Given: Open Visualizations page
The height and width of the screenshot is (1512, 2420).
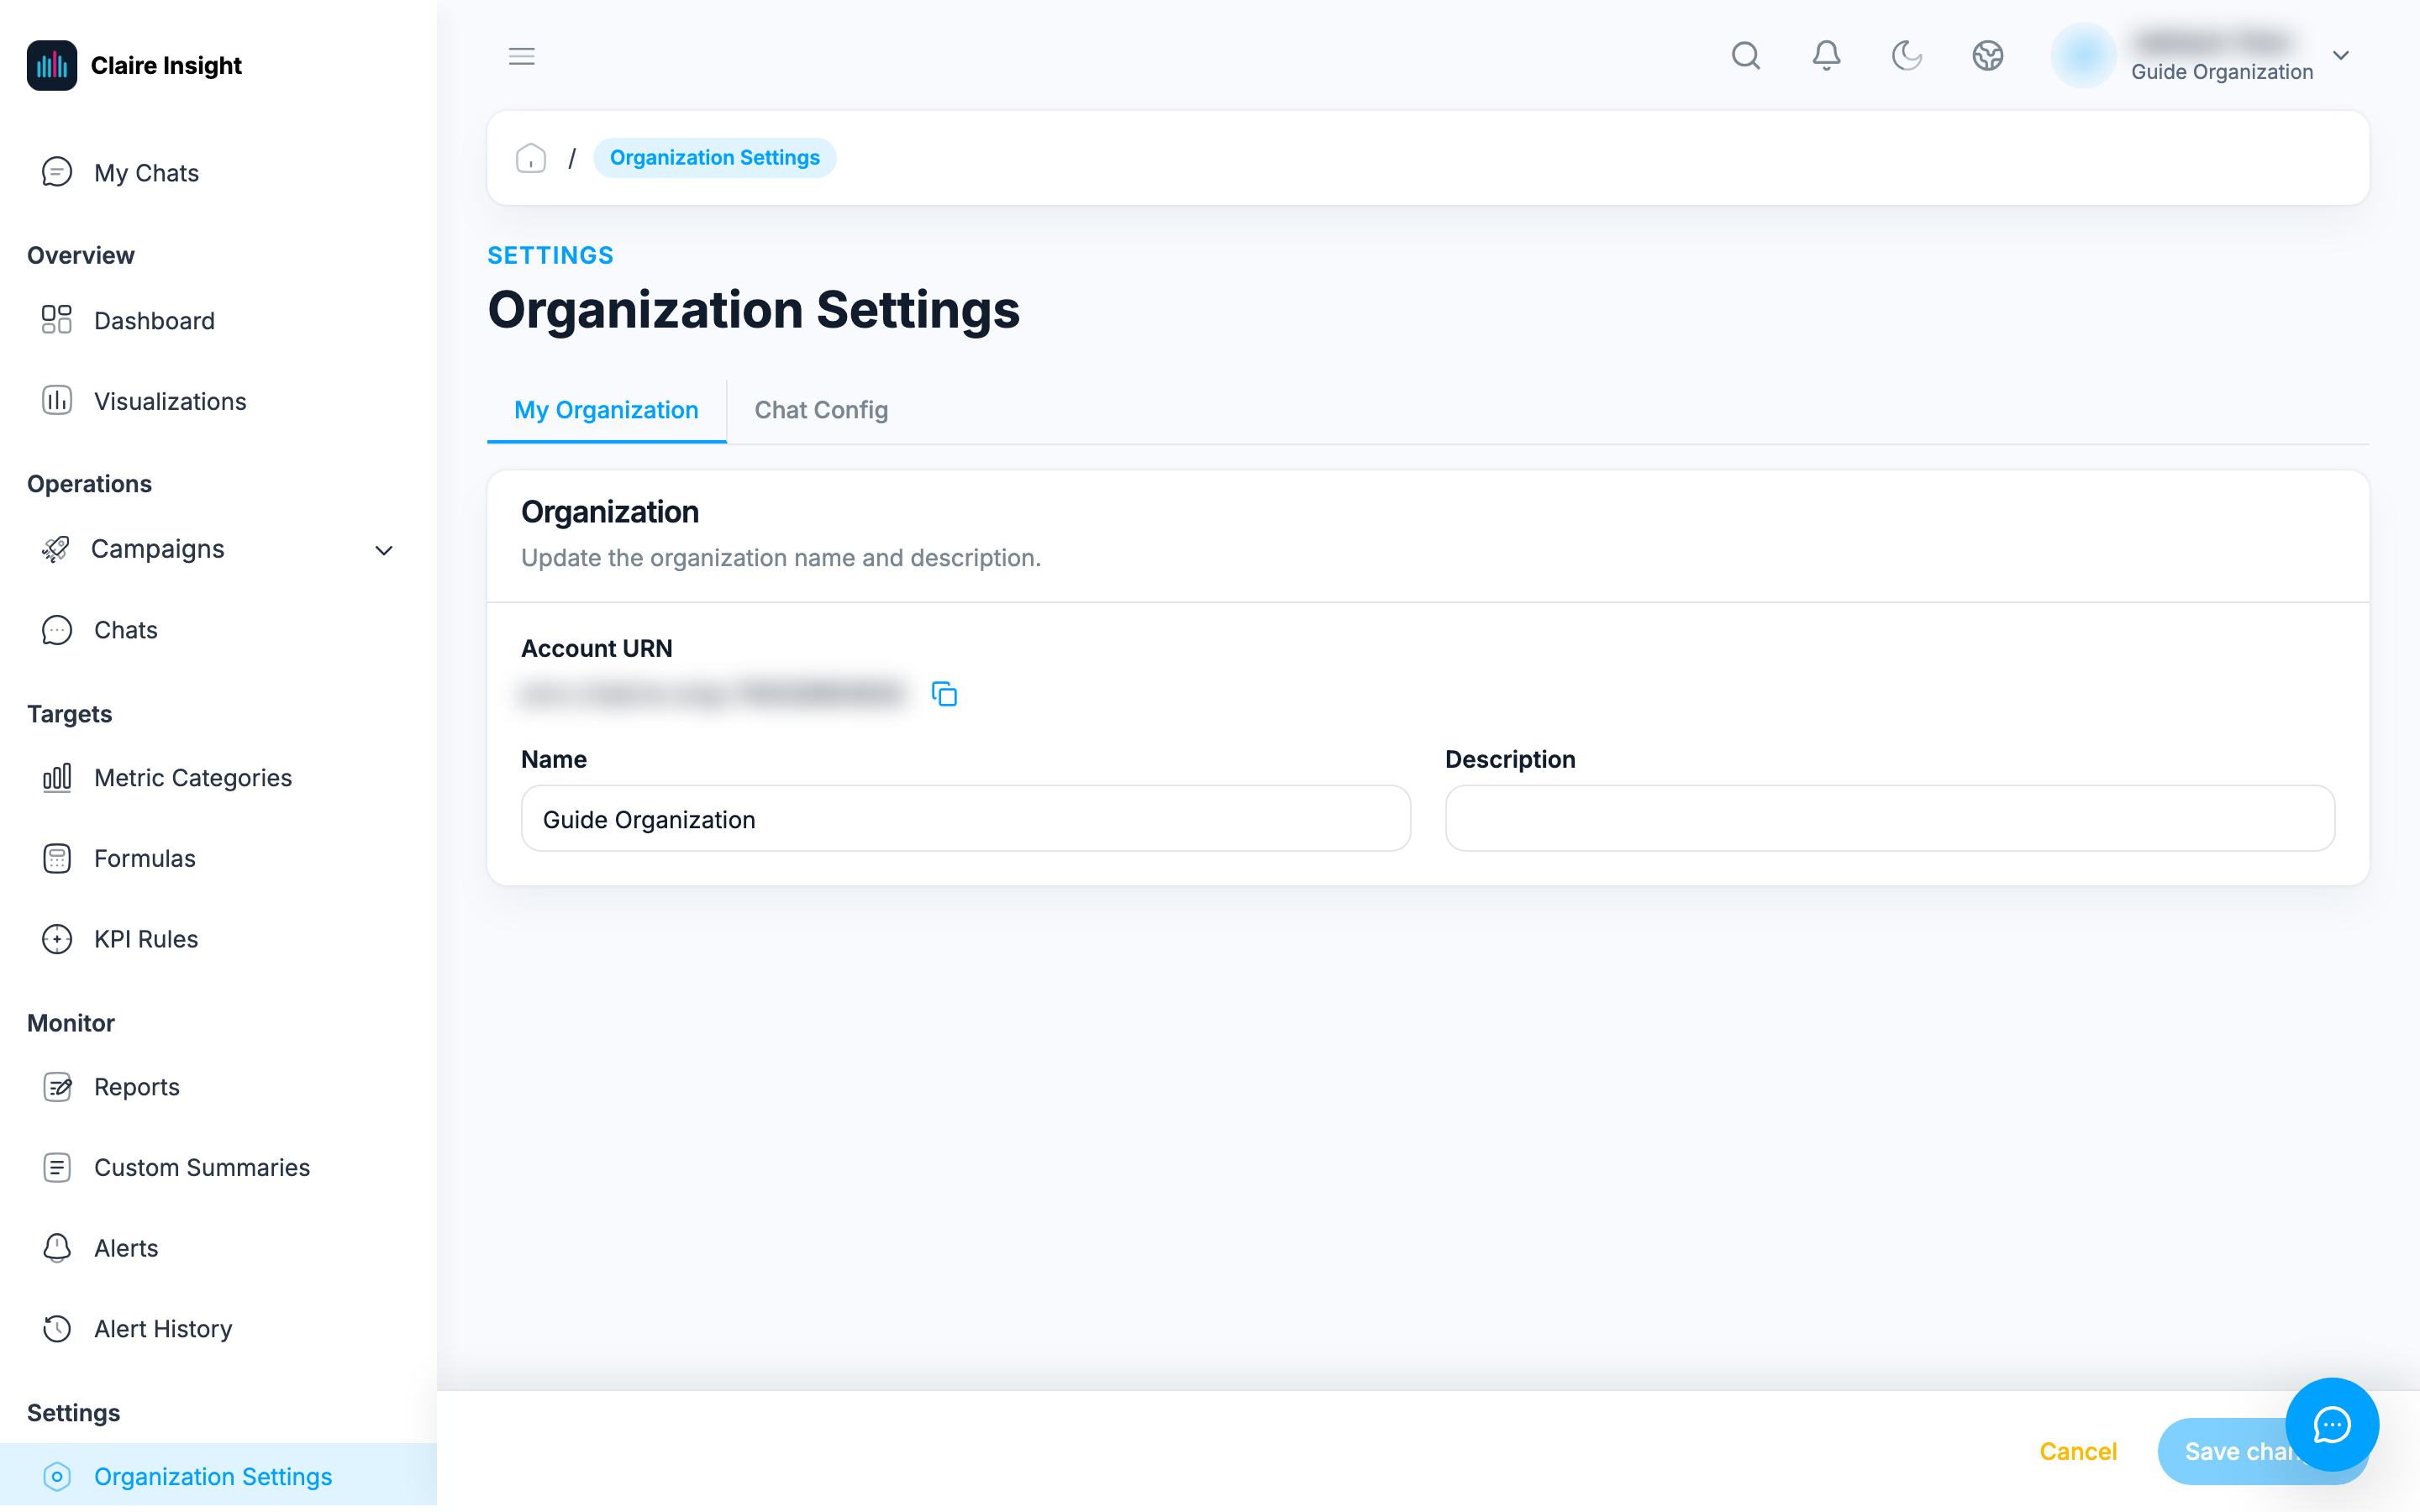Looking at the screenshot, I should click(x=218, y=401).
